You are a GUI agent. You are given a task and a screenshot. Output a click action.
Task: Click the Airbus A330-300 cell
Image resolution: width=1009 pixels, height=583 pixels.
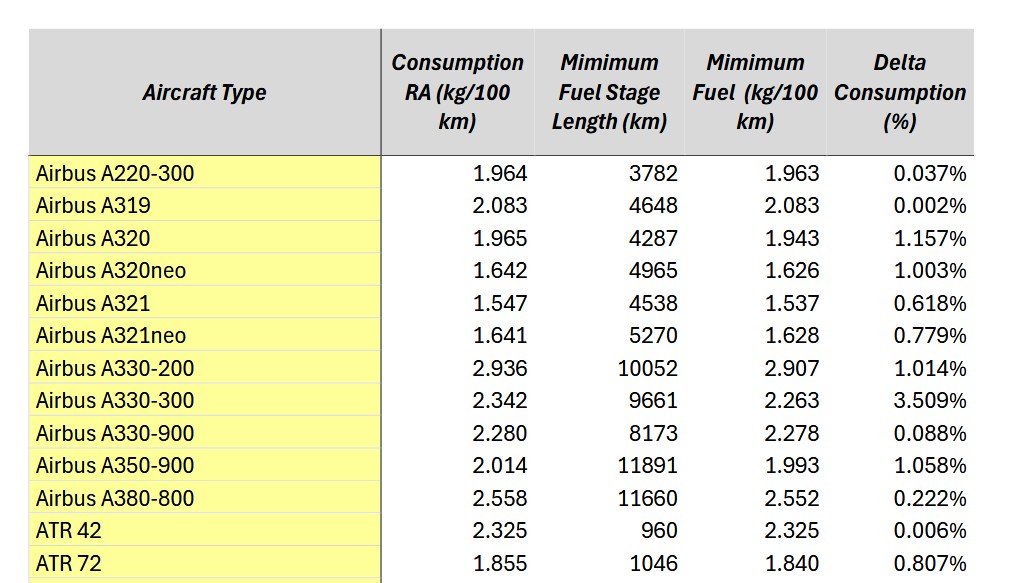pos(205,401)
